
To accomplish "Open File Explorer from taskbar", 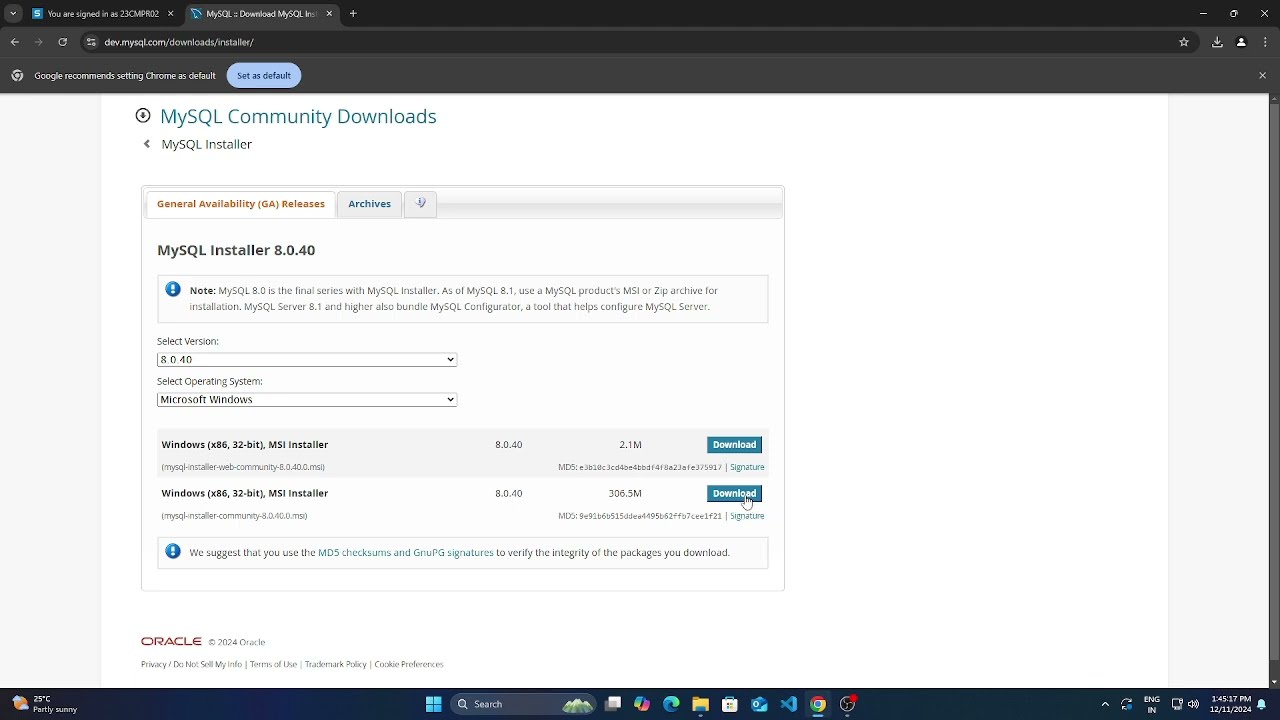I will point(700,704).
